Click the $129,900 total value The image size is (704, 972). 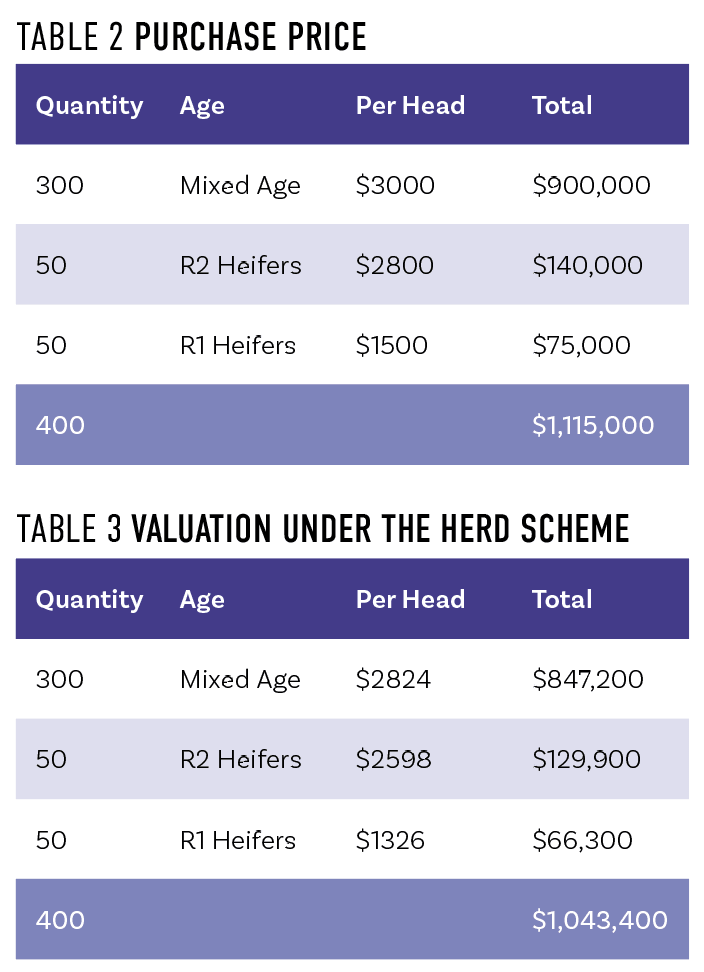(587, 759)
